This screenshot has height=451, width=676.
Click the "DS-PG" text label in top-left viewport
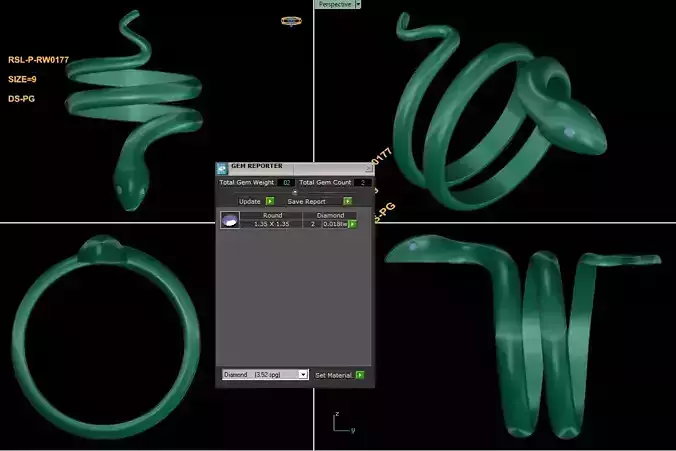22,99
